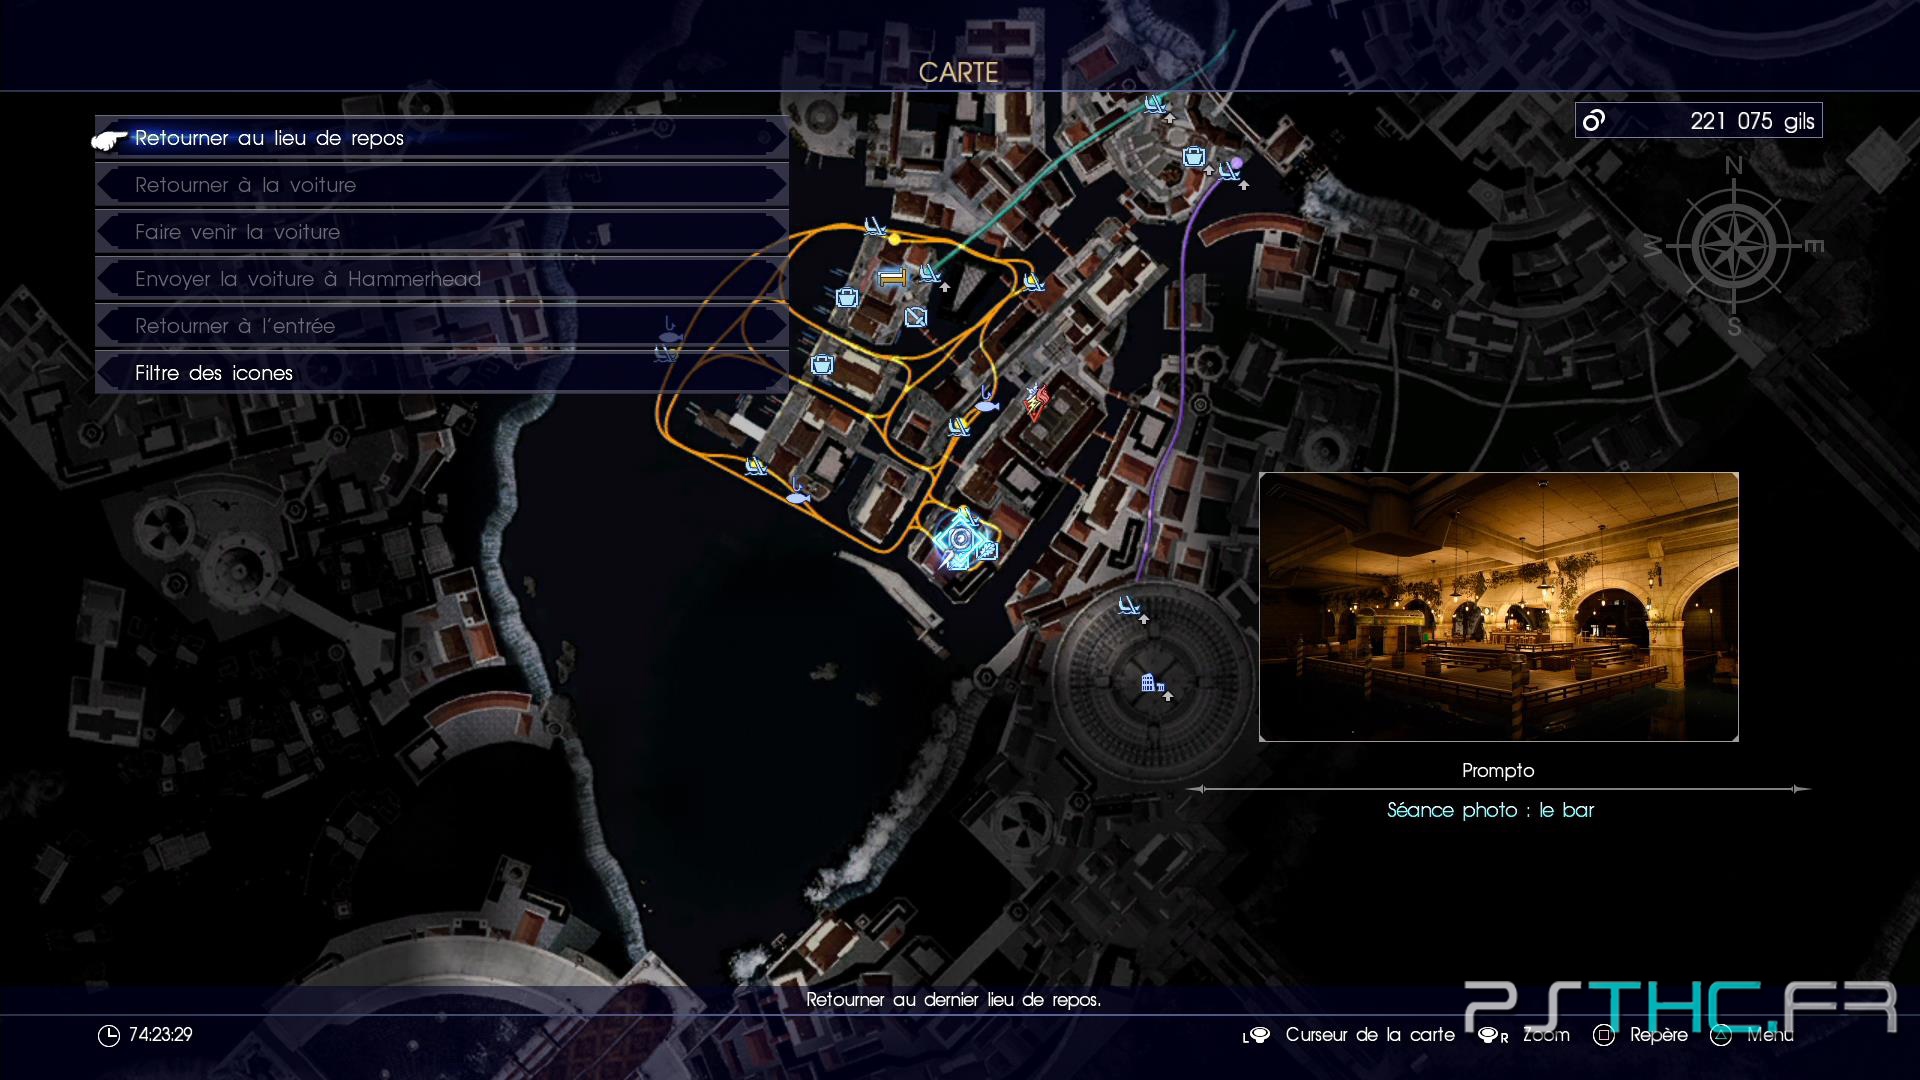Pick "Envoyer la voiture à Hammerhead"
This screenshot has width=1920, height=1080.
tap(441, 279)
